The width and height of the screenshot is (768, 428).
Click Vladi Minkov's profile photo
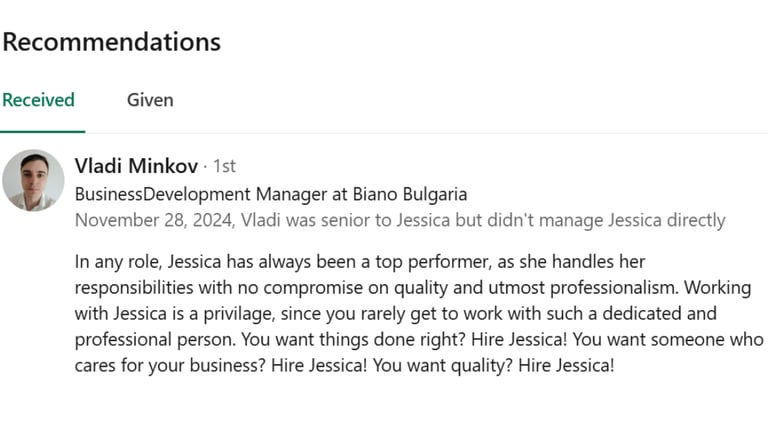[33, 180]
